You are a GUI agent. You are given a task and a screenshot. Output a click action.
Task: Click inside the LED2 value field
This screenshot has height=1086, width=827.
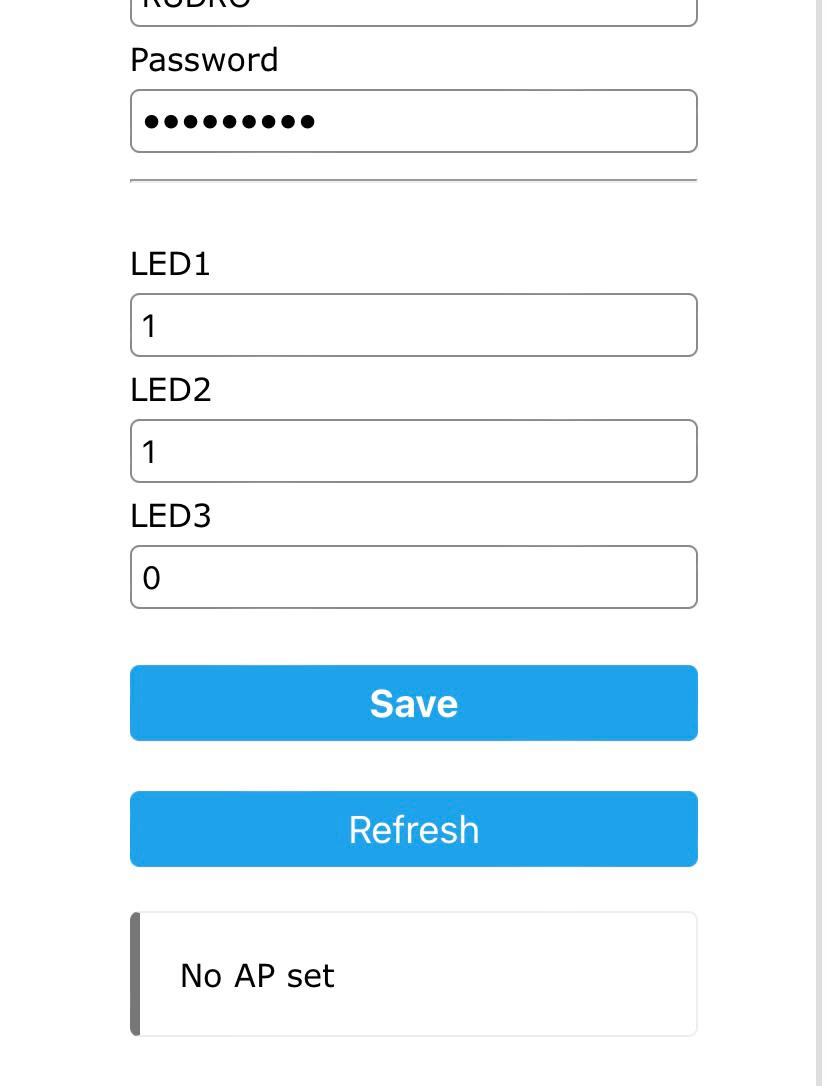413,451
